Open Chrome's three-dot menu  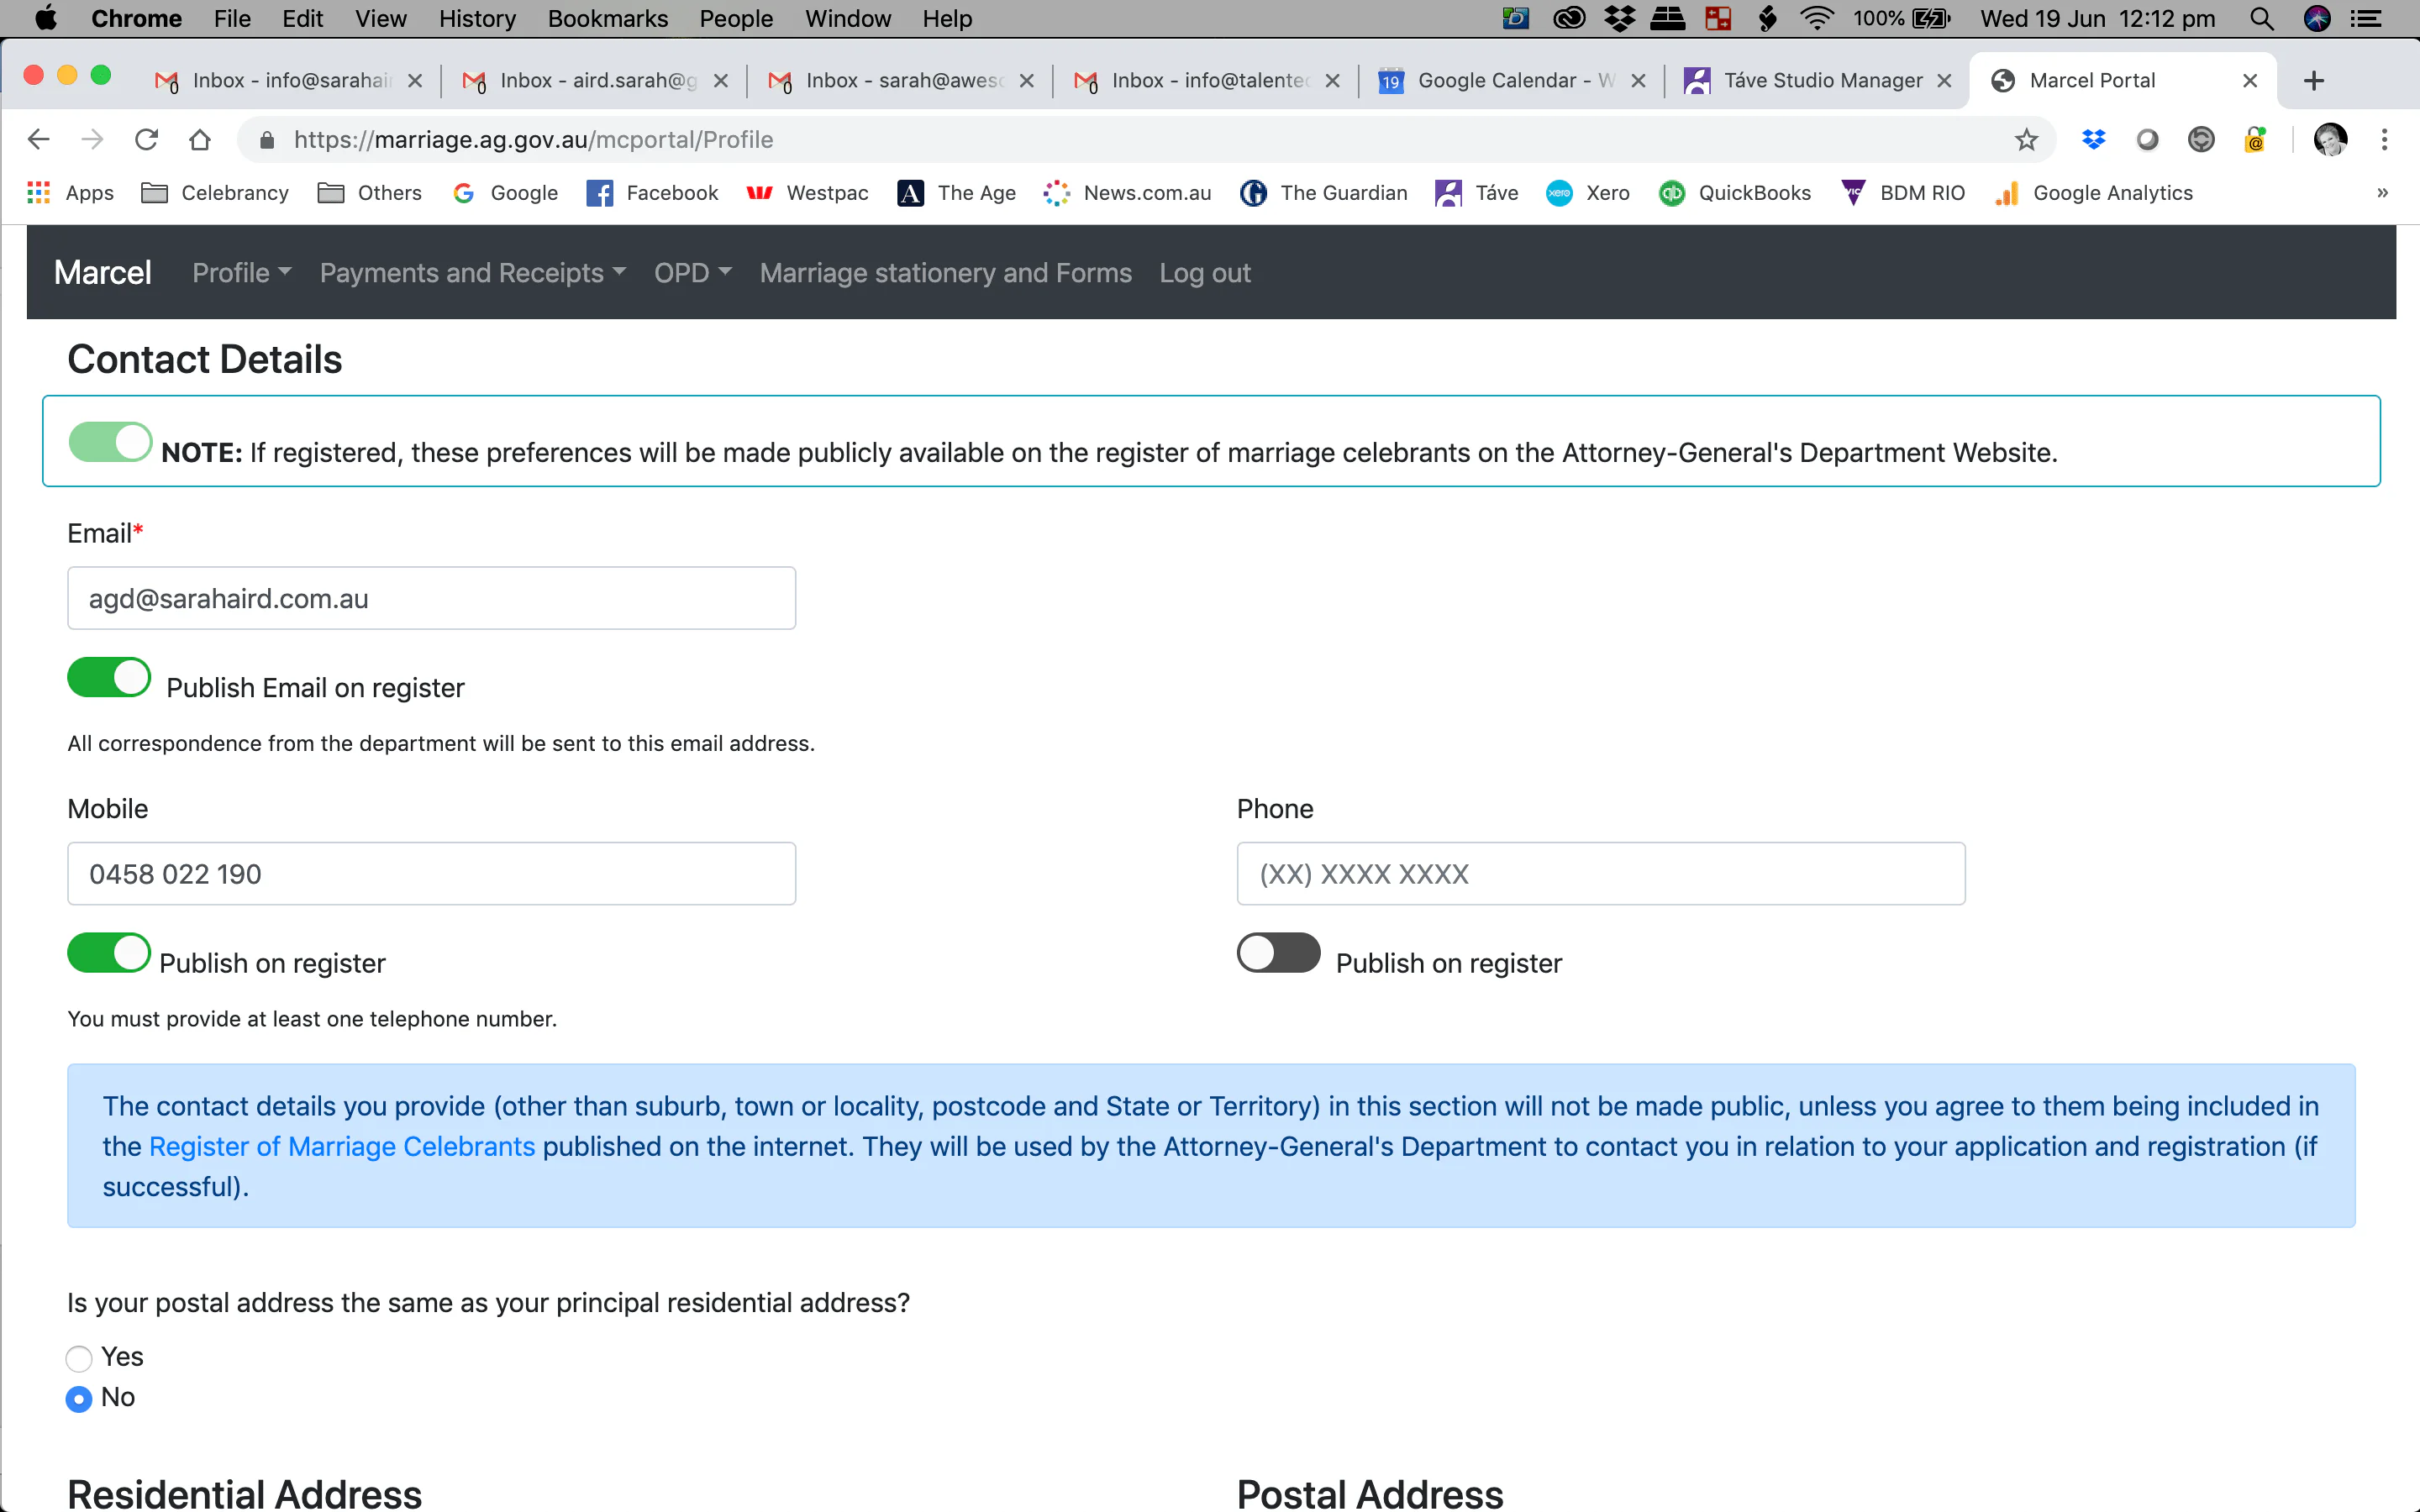(x=2384, y=139)
